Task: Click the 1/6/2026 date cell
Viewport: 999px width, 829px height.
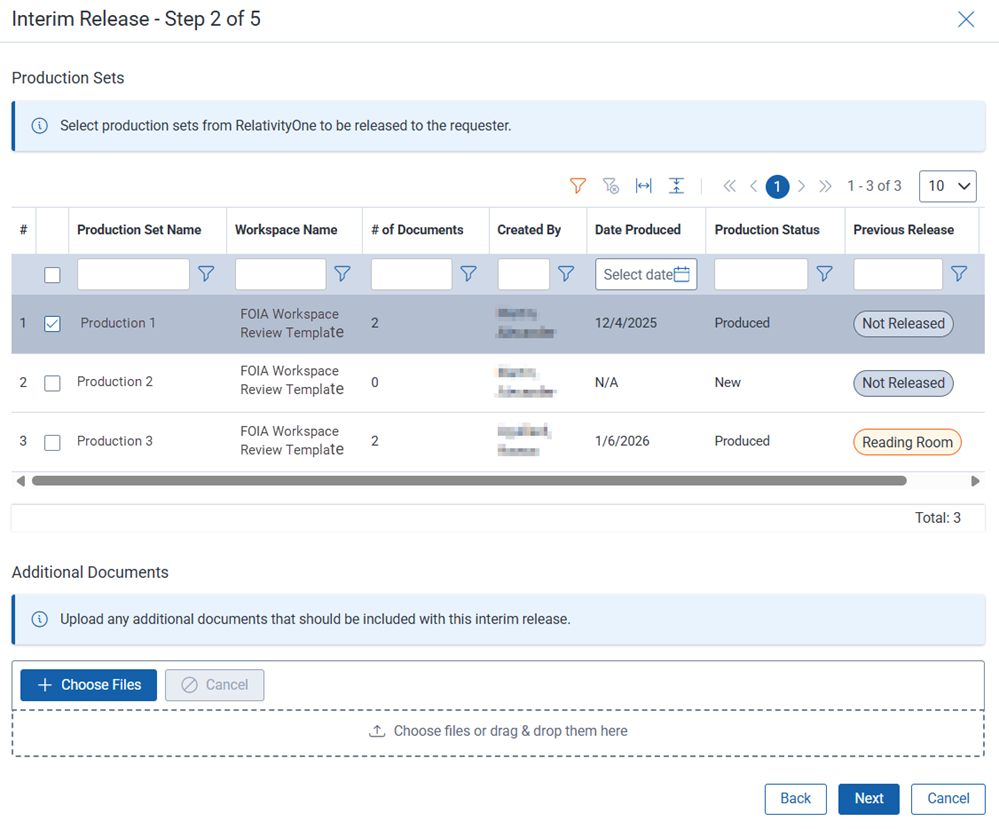Action: [622, 441]
